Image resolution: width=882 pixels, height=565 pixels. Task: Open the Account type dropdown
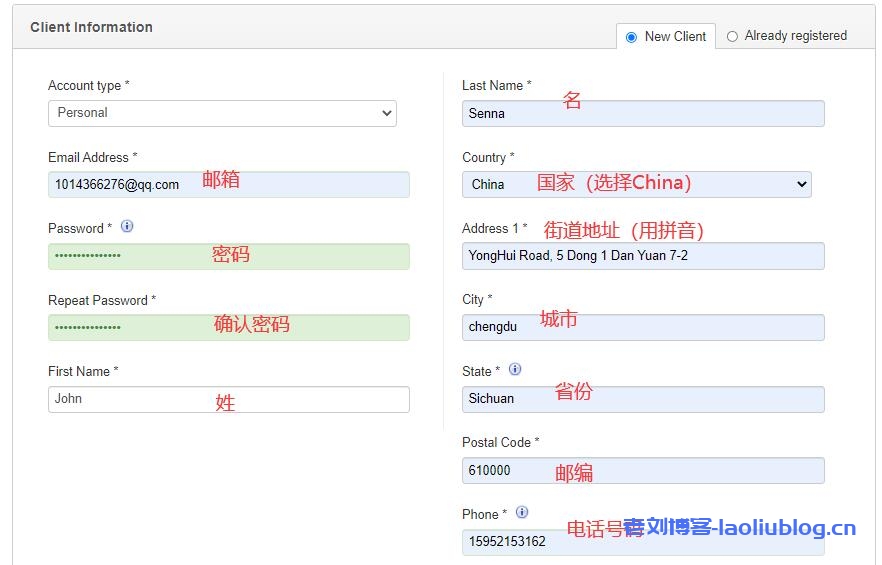[x=222, y=113]
